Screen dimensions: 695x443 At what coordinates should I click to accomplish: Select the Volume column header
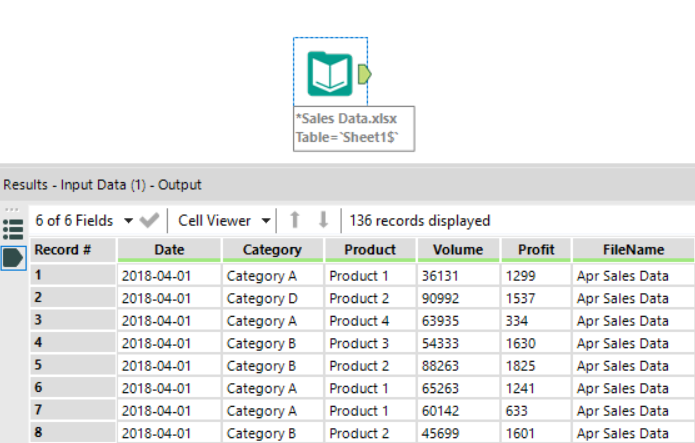[x=458, y=250]
